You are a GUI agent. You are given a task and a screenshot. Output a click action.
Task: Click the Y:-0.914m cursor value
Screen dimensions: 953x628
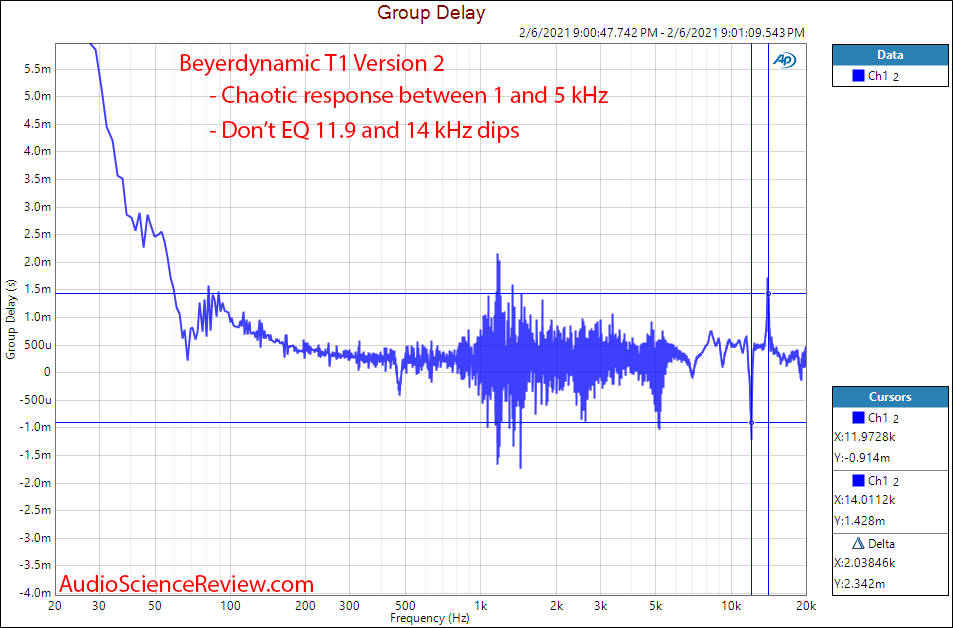863,458
